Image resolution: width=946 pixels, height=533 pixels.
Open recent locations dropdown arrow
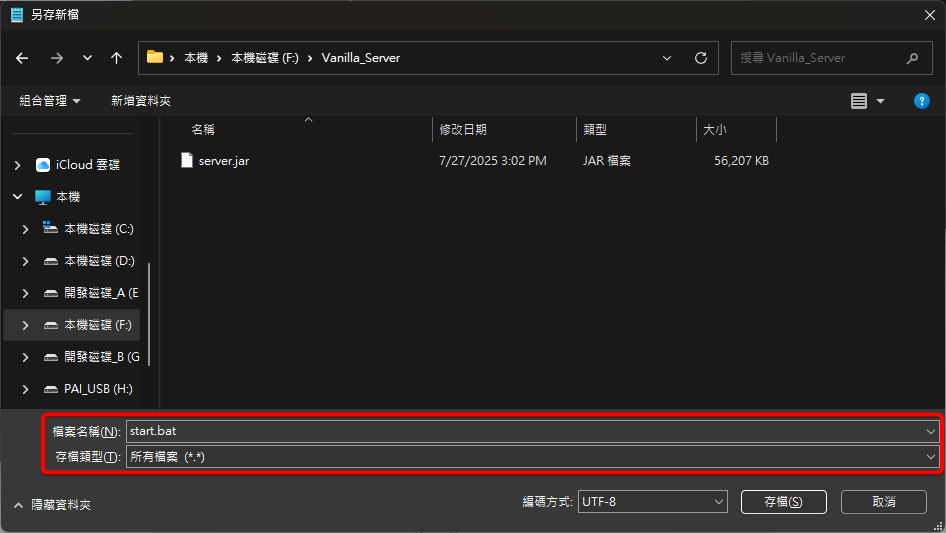pos(87,58)
